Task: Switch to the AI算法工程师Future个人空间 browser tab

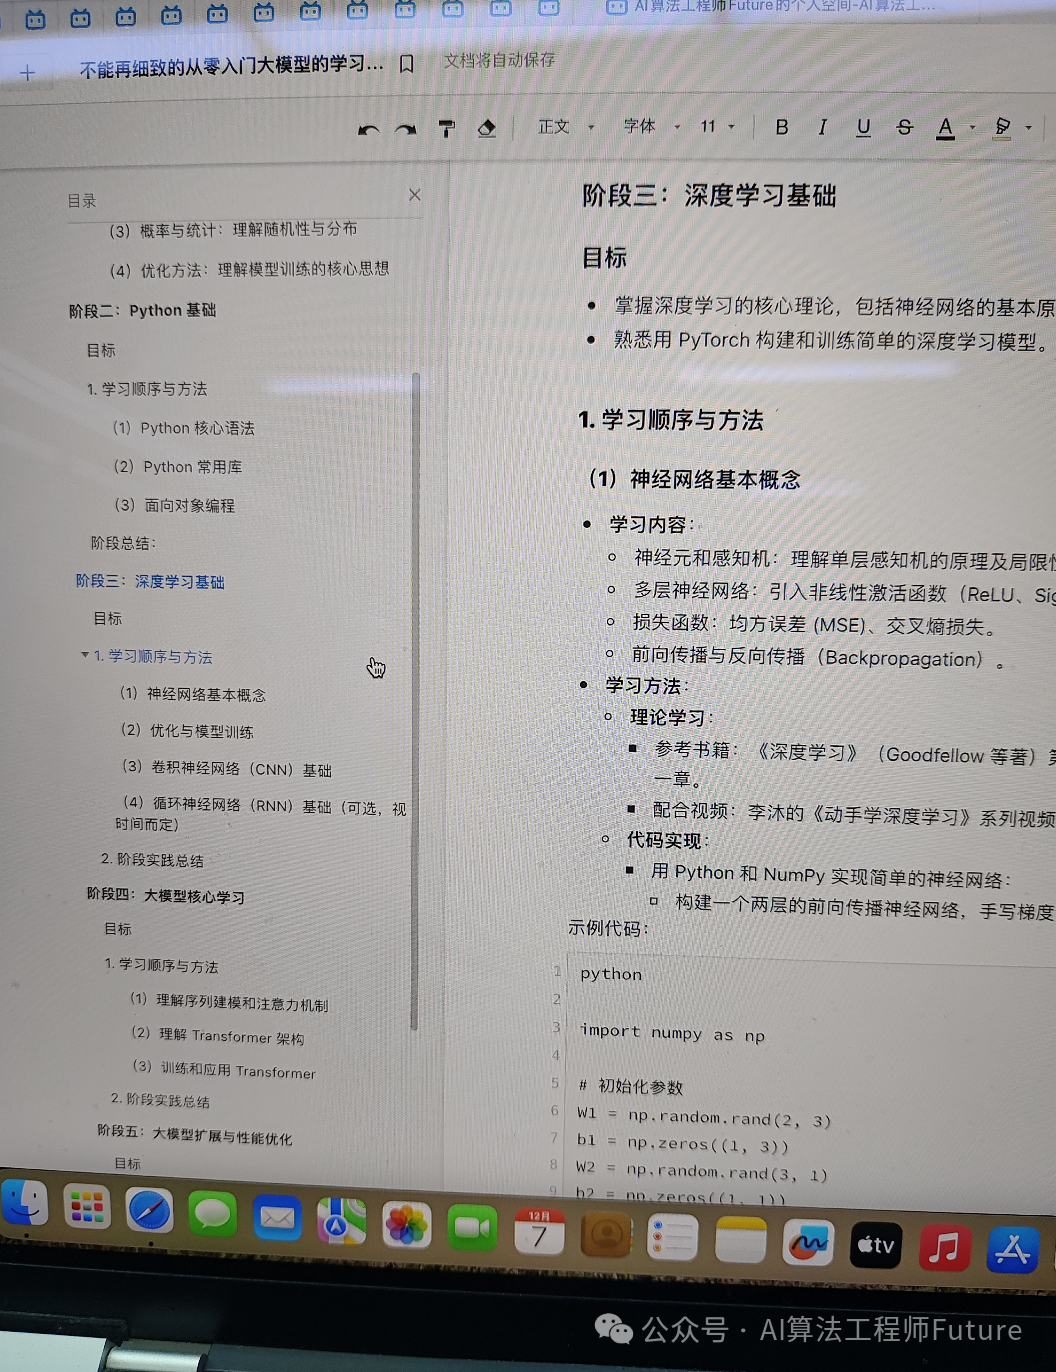Action: pyautogui.click(x=772, y=6)
